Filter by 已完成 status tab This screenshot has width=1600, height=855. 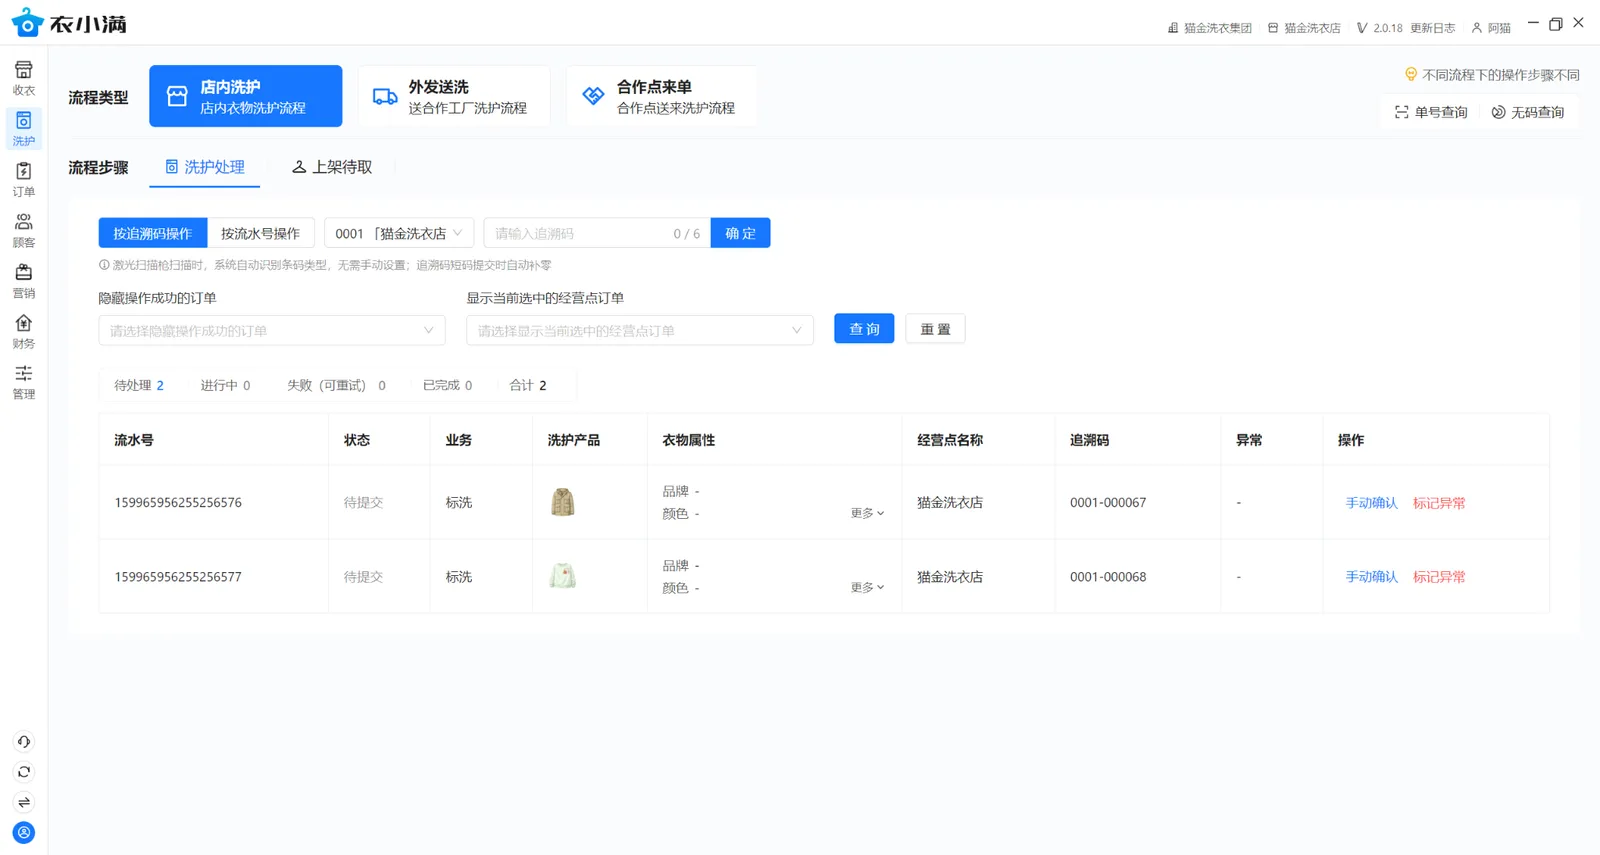point(447,385)
